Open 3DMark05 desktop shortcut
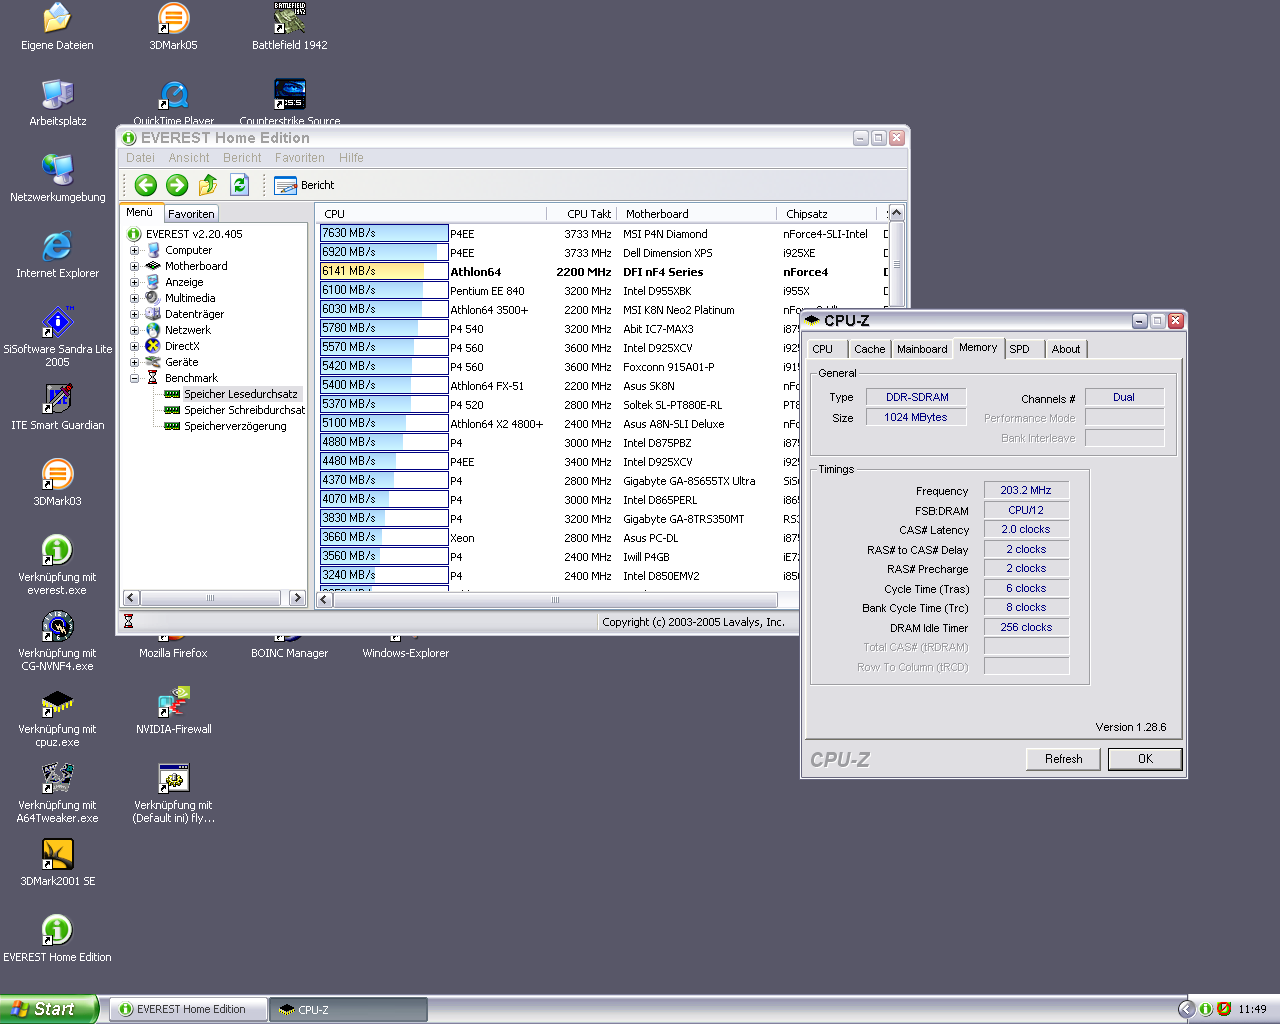The width and height of the screenshot is (1280, 1024). [173, 20]
